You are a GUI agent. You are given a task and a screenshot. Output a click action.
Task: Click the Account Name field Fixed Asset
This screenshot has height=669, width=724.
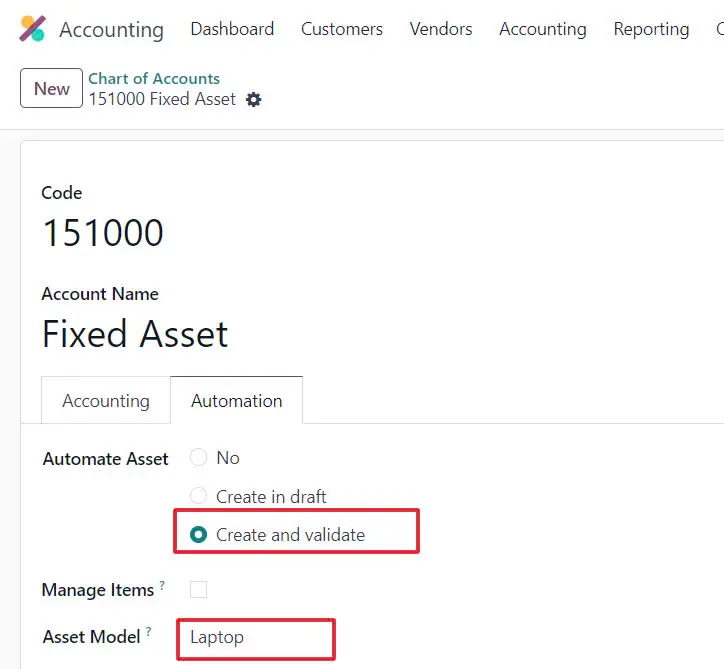135,334
